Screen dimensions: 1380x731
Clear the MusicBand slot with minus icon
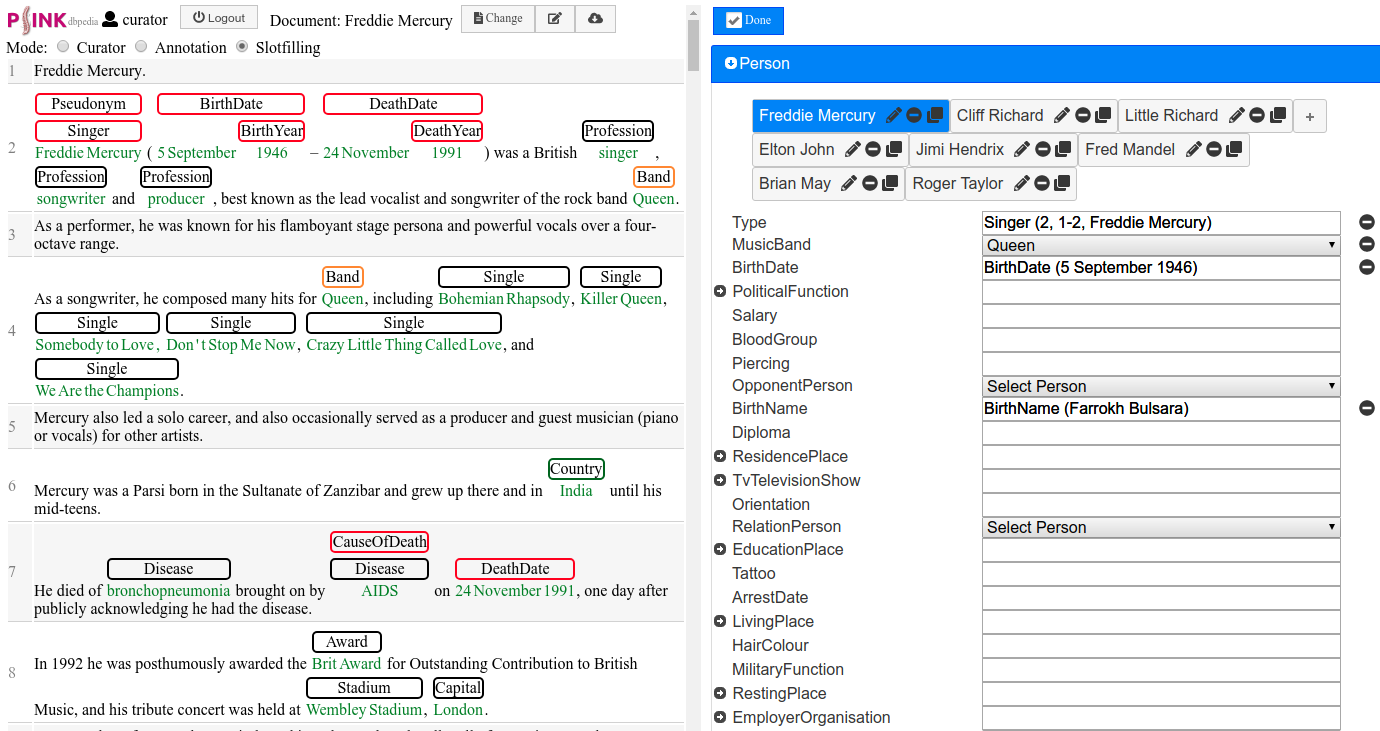tap(1367, 244)
